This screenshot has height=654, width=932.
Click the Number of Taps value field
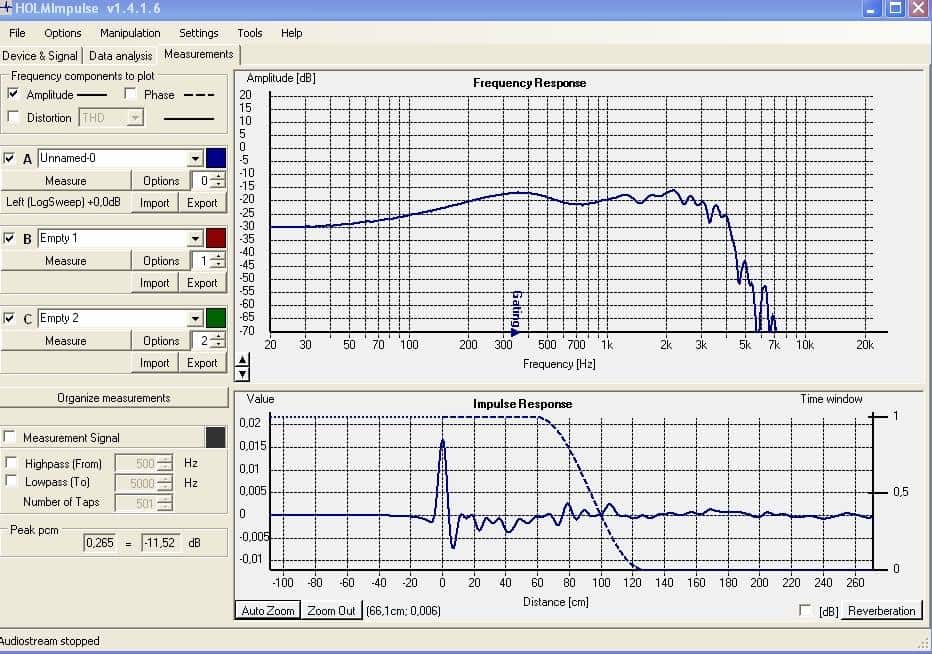click(x=136, y=504)
